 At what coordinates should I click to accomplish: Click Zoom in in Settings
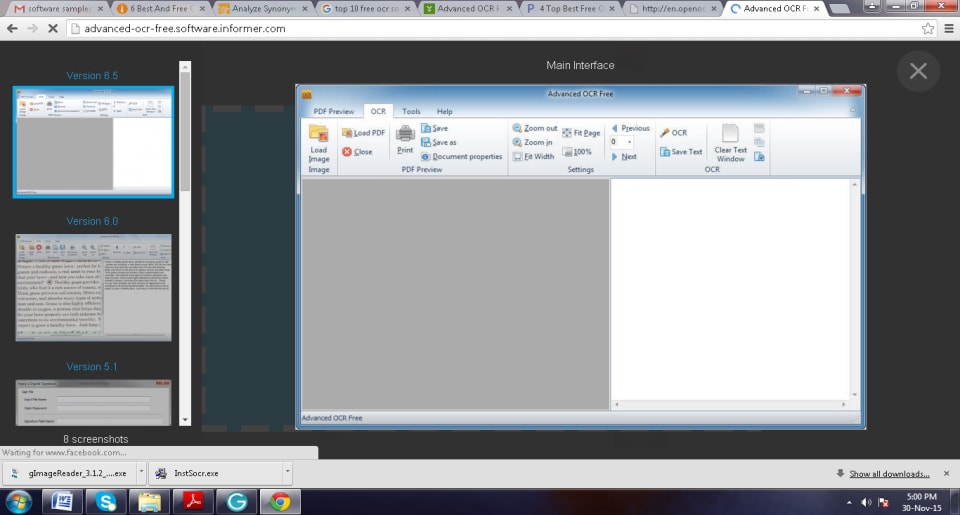533,142
